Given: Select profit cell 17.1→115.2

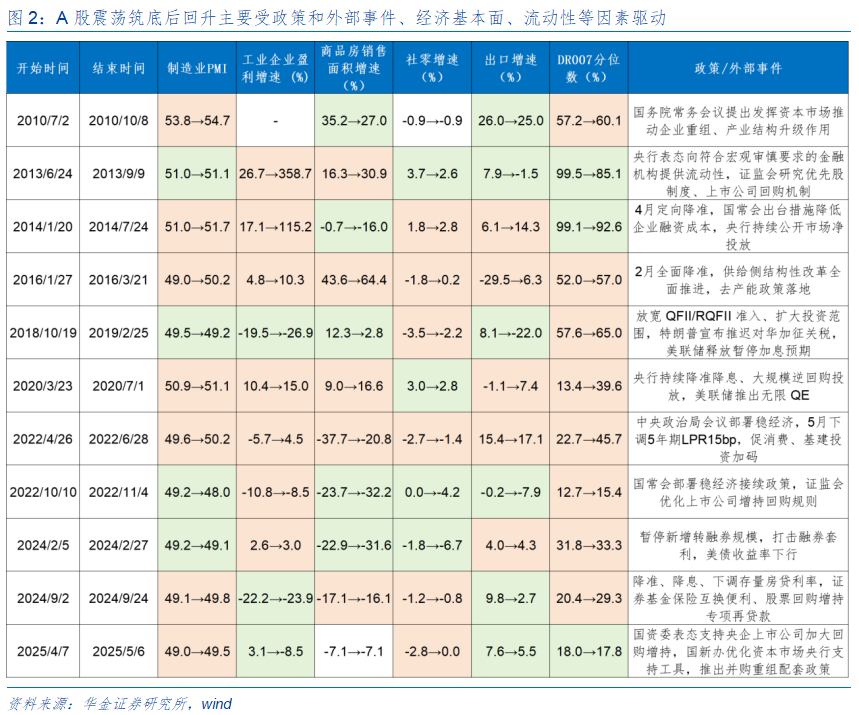Looking at the screenshot, I should tap(276, 227).
